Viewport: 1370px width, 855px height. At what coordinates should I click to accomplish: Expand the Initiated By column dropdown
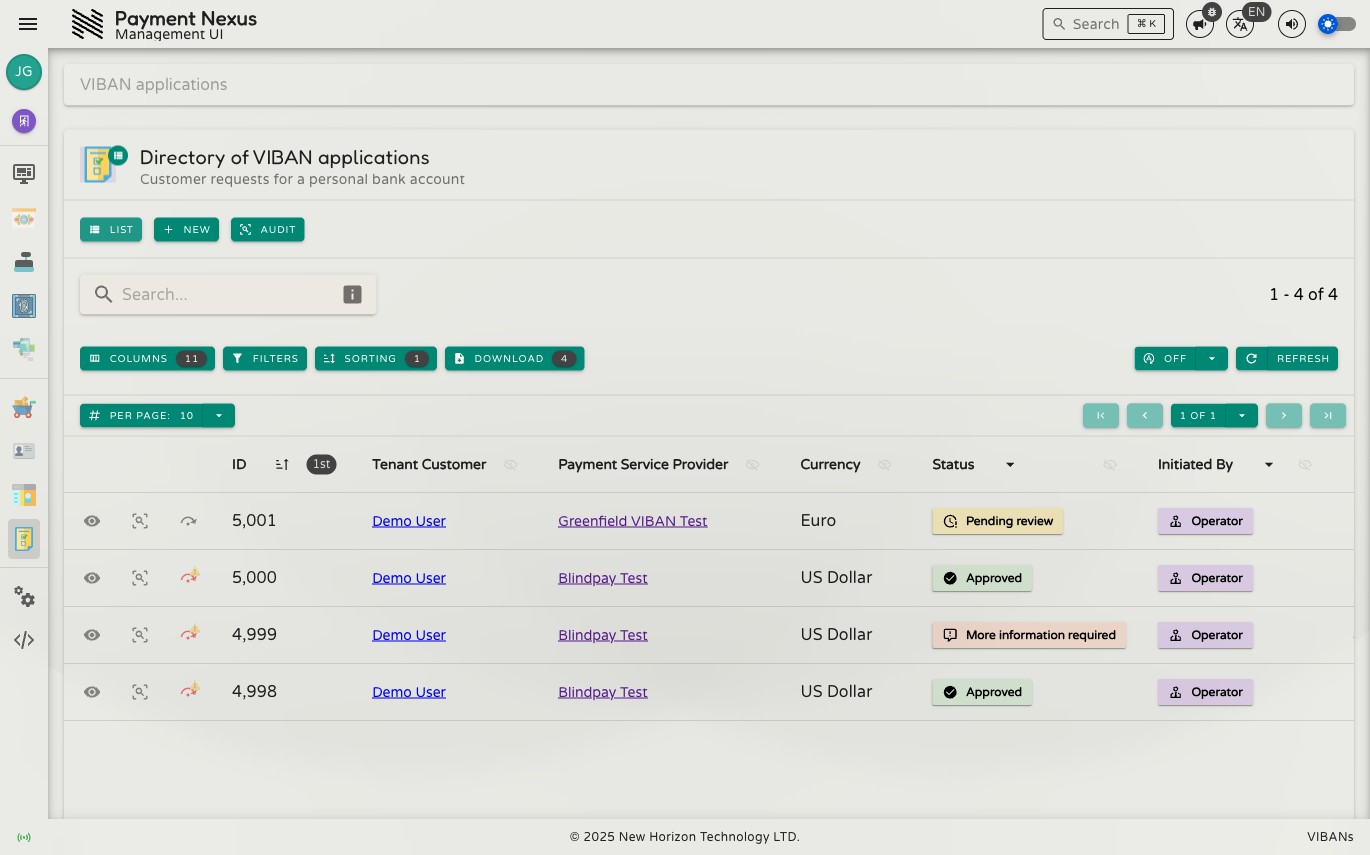click(x=1269, y=465)
